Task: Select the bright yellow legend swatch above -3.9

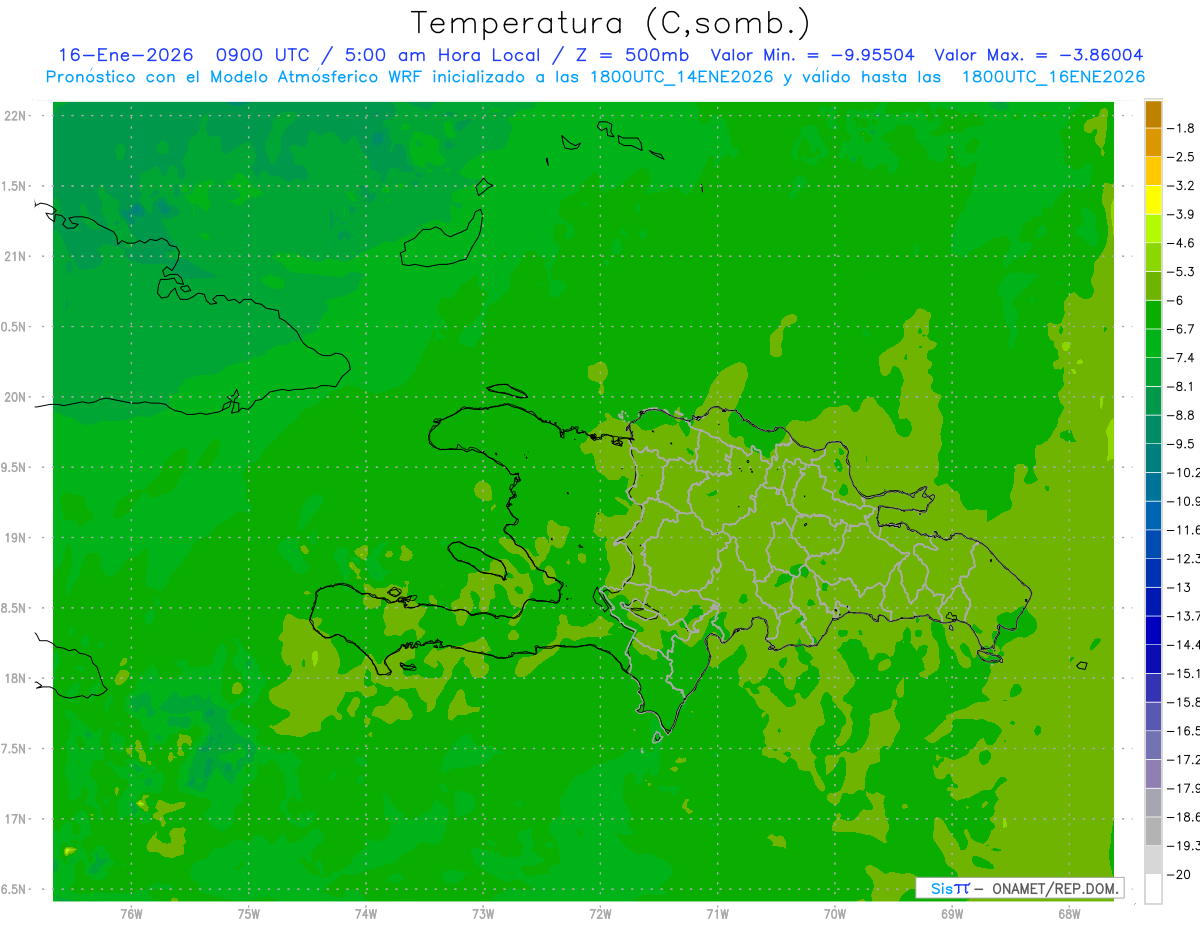Action: [x=1153, y=200]
